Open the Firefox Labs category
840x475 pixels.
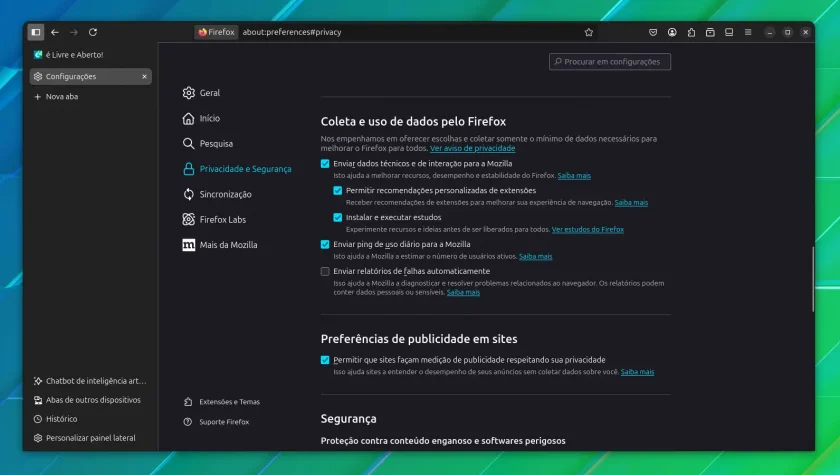pos(214,219)
